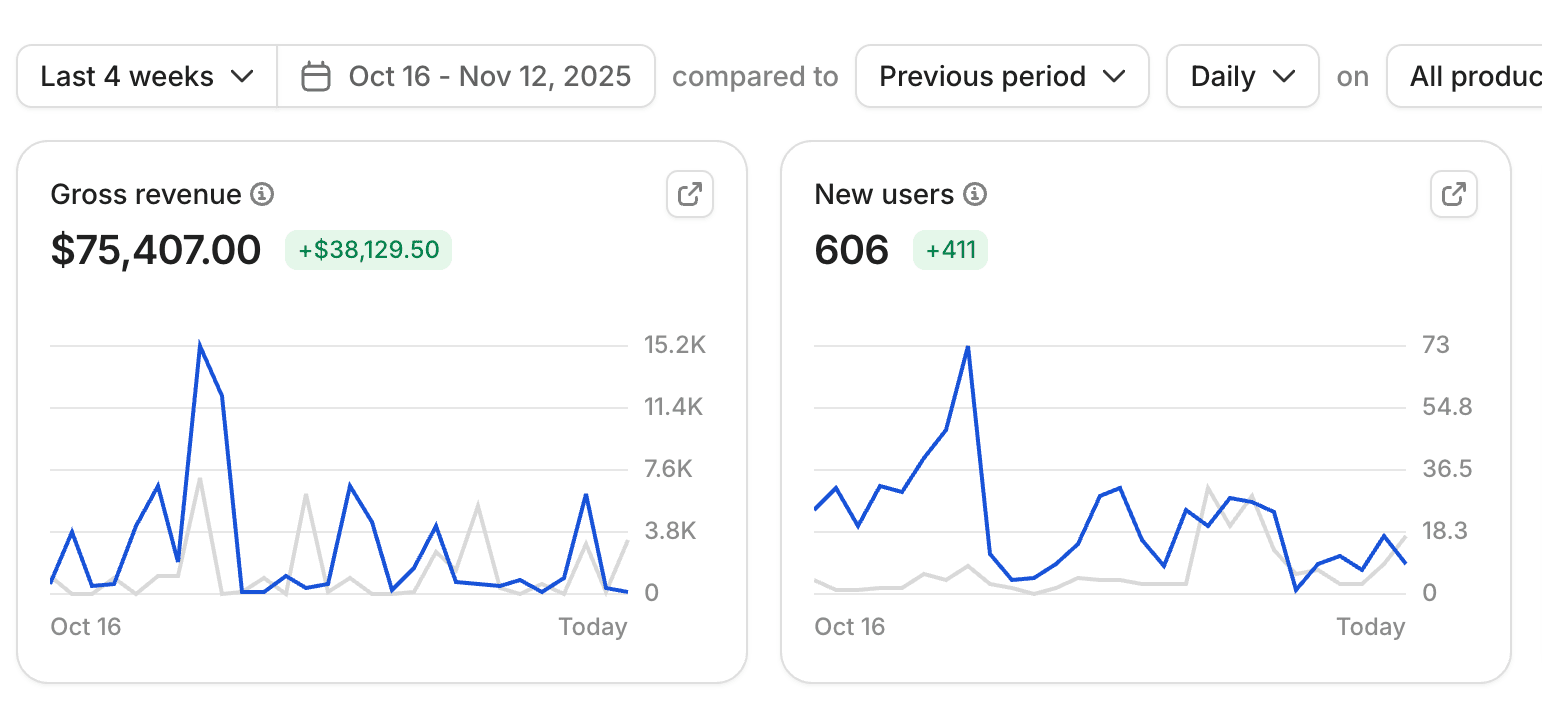1542x710 pixels.
Task: Click the 606 new users total
Action: [x=852, y=250]
